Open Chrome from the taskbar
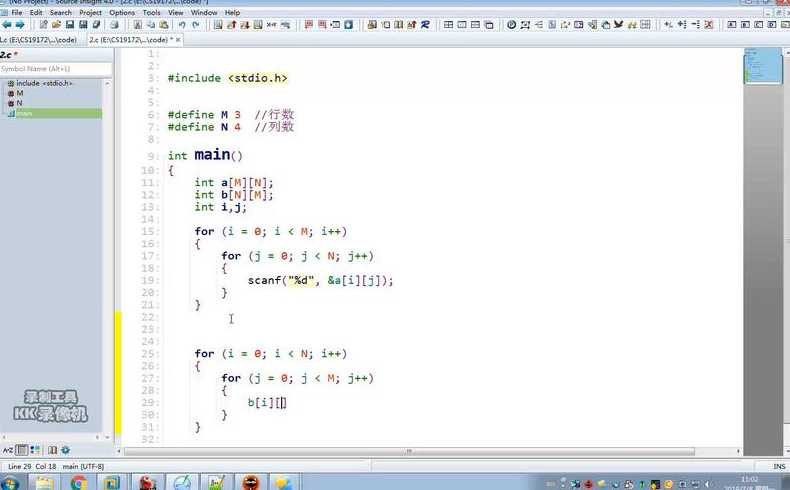This screenshot has height=490, width=790. [x=79, y=483]
